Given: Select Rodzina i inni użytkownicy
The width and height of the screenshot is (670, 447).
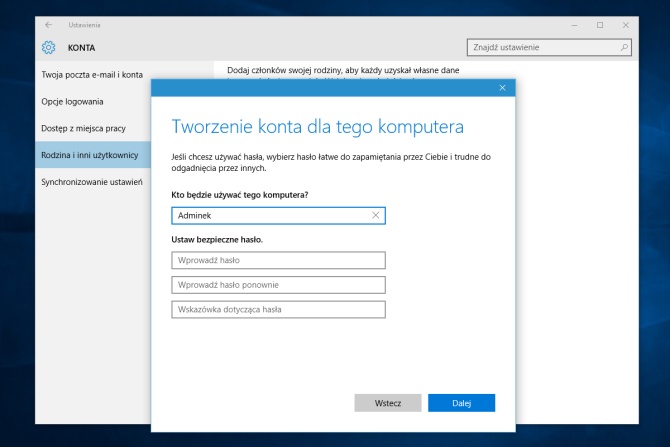Looking at the screenshot, I should 91,155.
